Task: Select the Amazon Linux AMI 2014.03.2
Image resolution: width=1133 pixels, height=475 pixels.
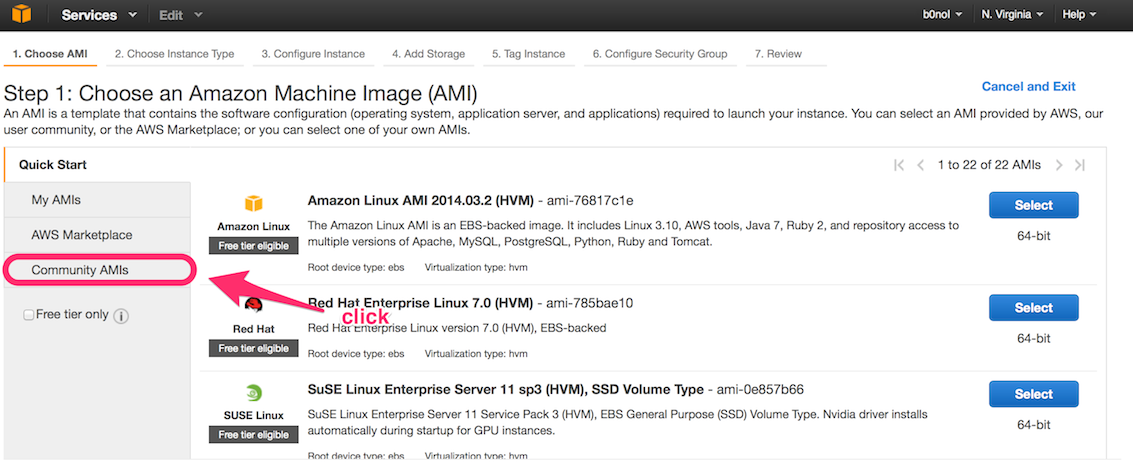Action: pyautogui.click(x=1033, y=205)
